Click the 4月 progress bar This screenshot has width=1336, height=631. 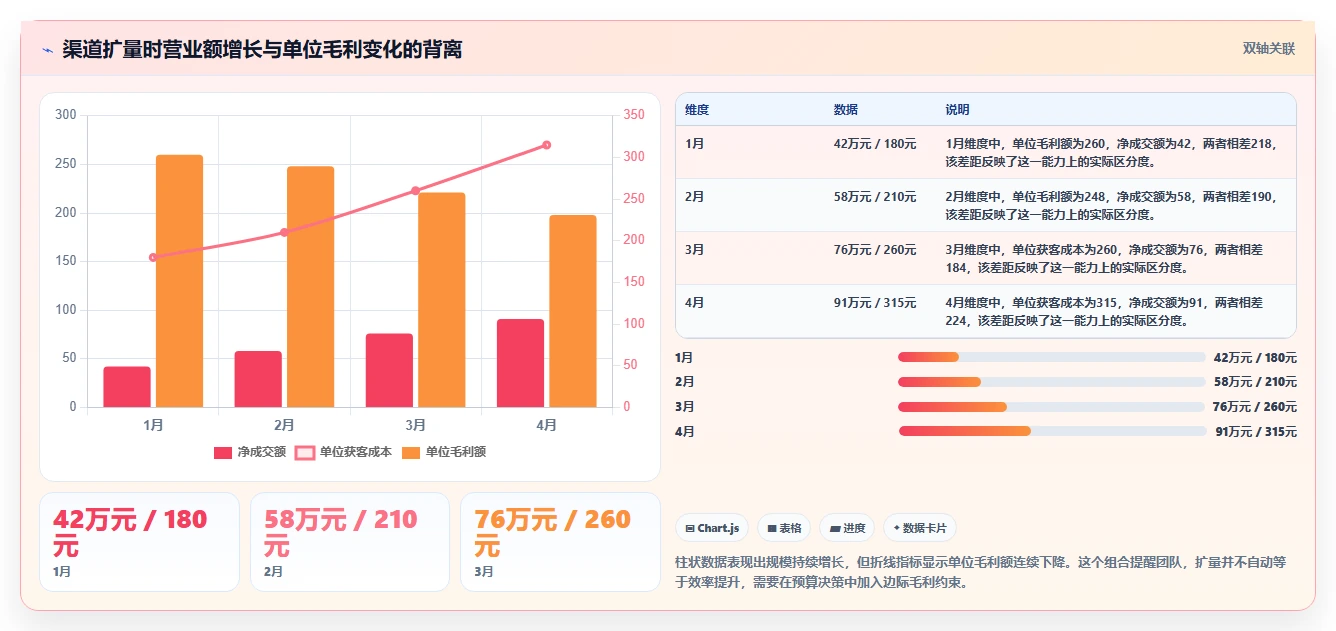coord(1052,431)
